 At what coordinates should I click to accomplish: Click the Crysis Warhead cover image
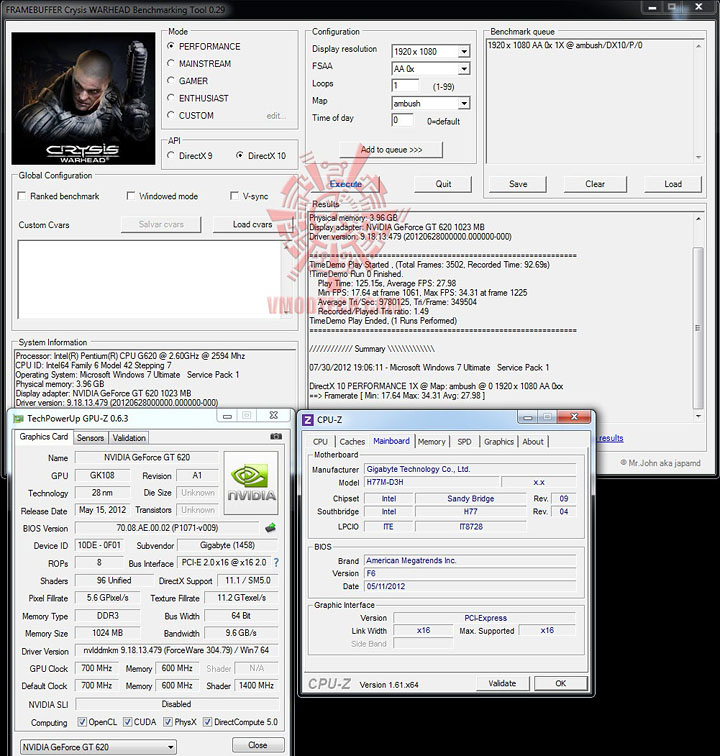[x=83, y=99]
